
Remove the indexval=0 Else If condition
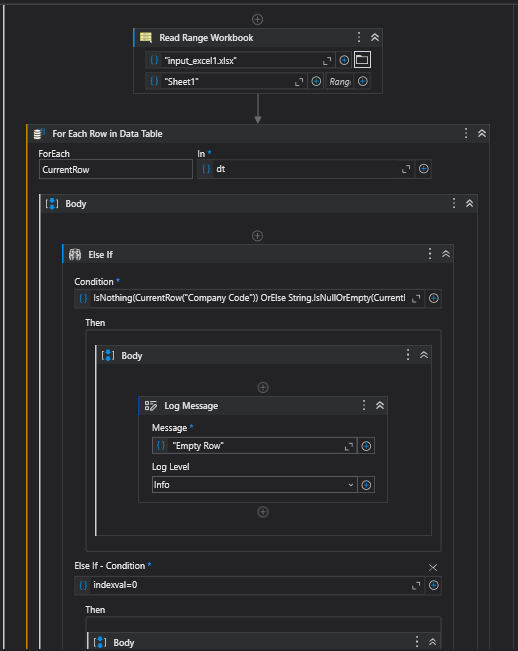click(433, 567)
